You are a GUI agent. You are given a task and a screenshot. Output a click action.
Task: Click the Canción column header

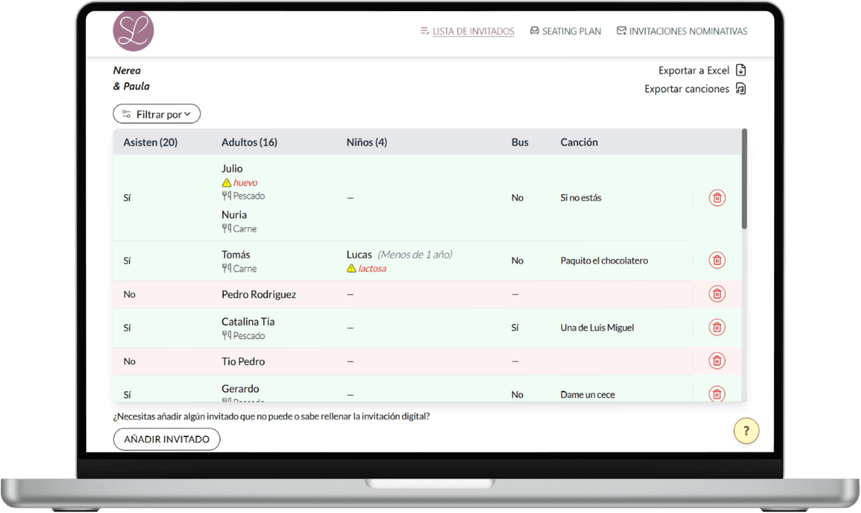point(579,142)
